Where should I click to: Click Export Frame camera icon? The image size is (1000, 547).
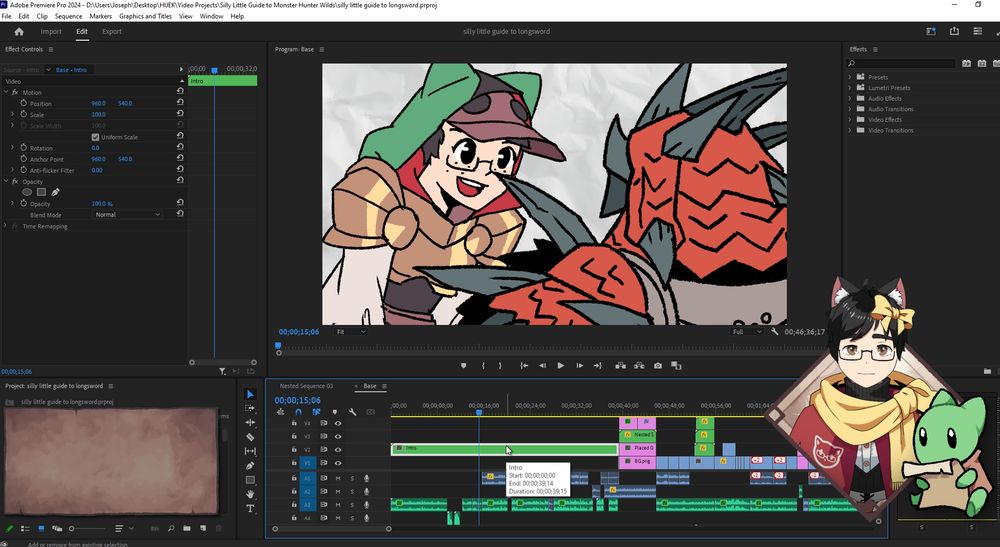(x=658, y=366)
